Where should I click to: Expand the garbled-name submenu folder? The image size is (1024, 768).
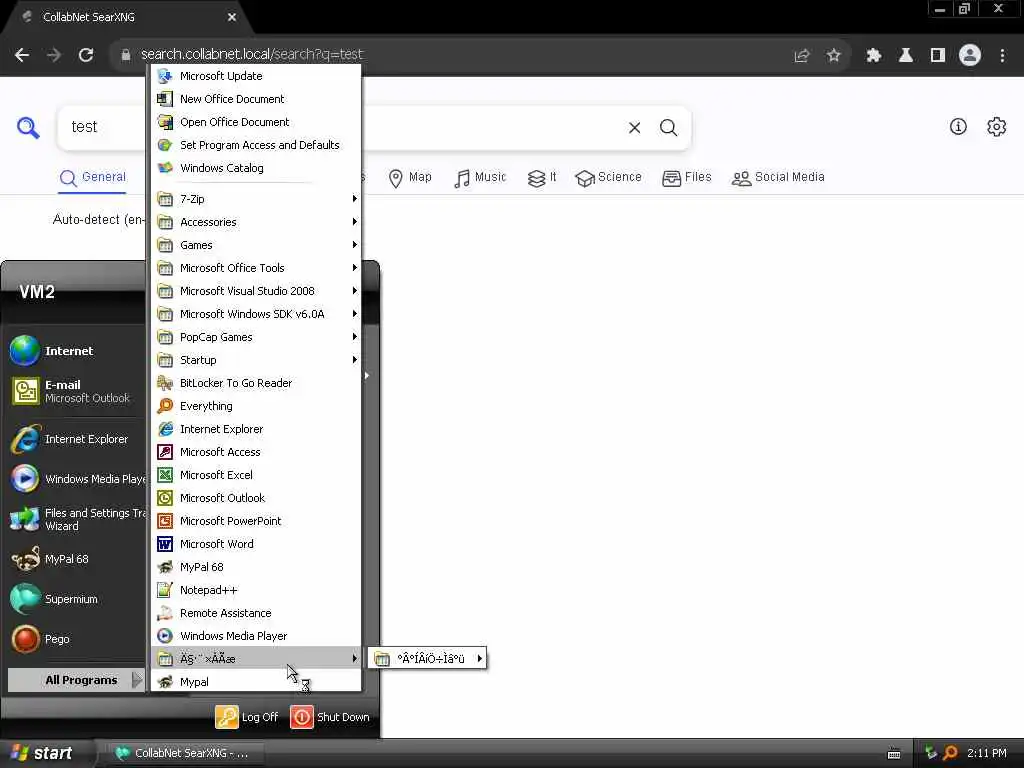tap(256, 658)
